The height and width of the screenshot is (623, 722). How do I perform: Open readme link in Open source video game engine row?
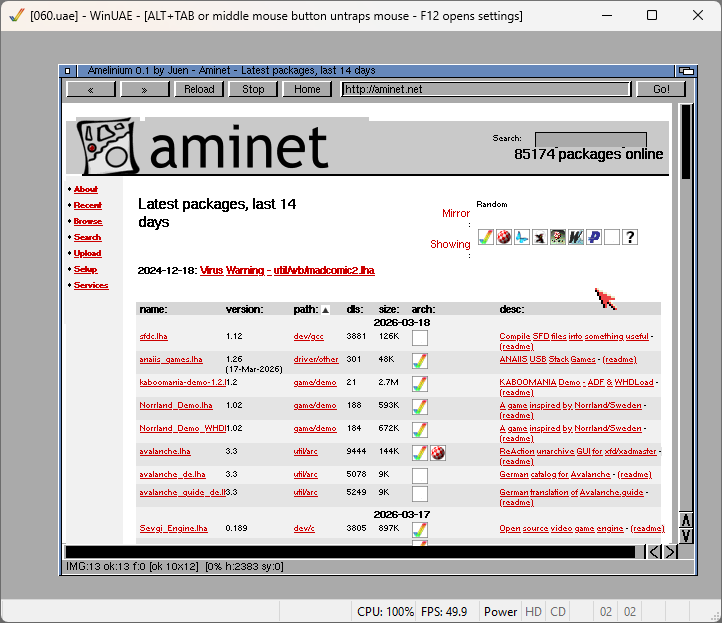coord(647,528)
